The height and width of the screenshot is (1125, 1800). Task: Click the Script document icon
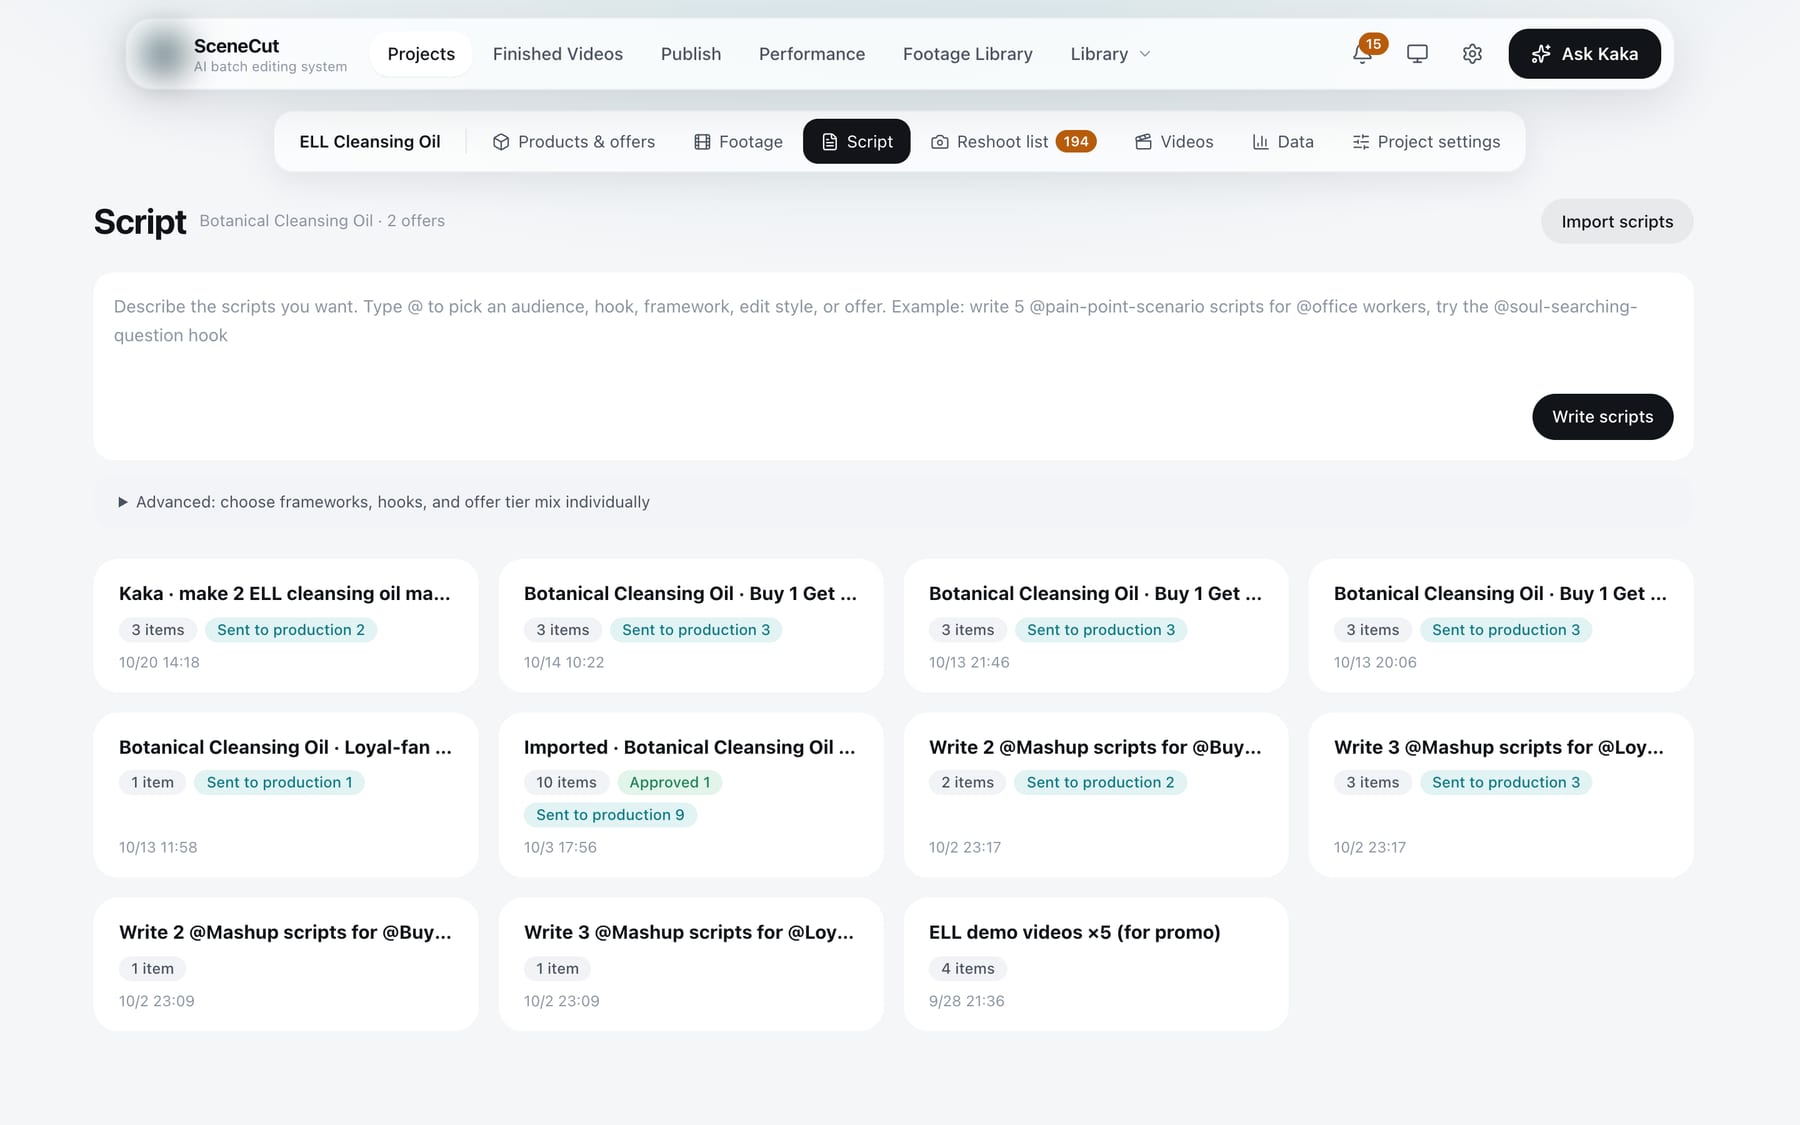click(x=829, y=142)
